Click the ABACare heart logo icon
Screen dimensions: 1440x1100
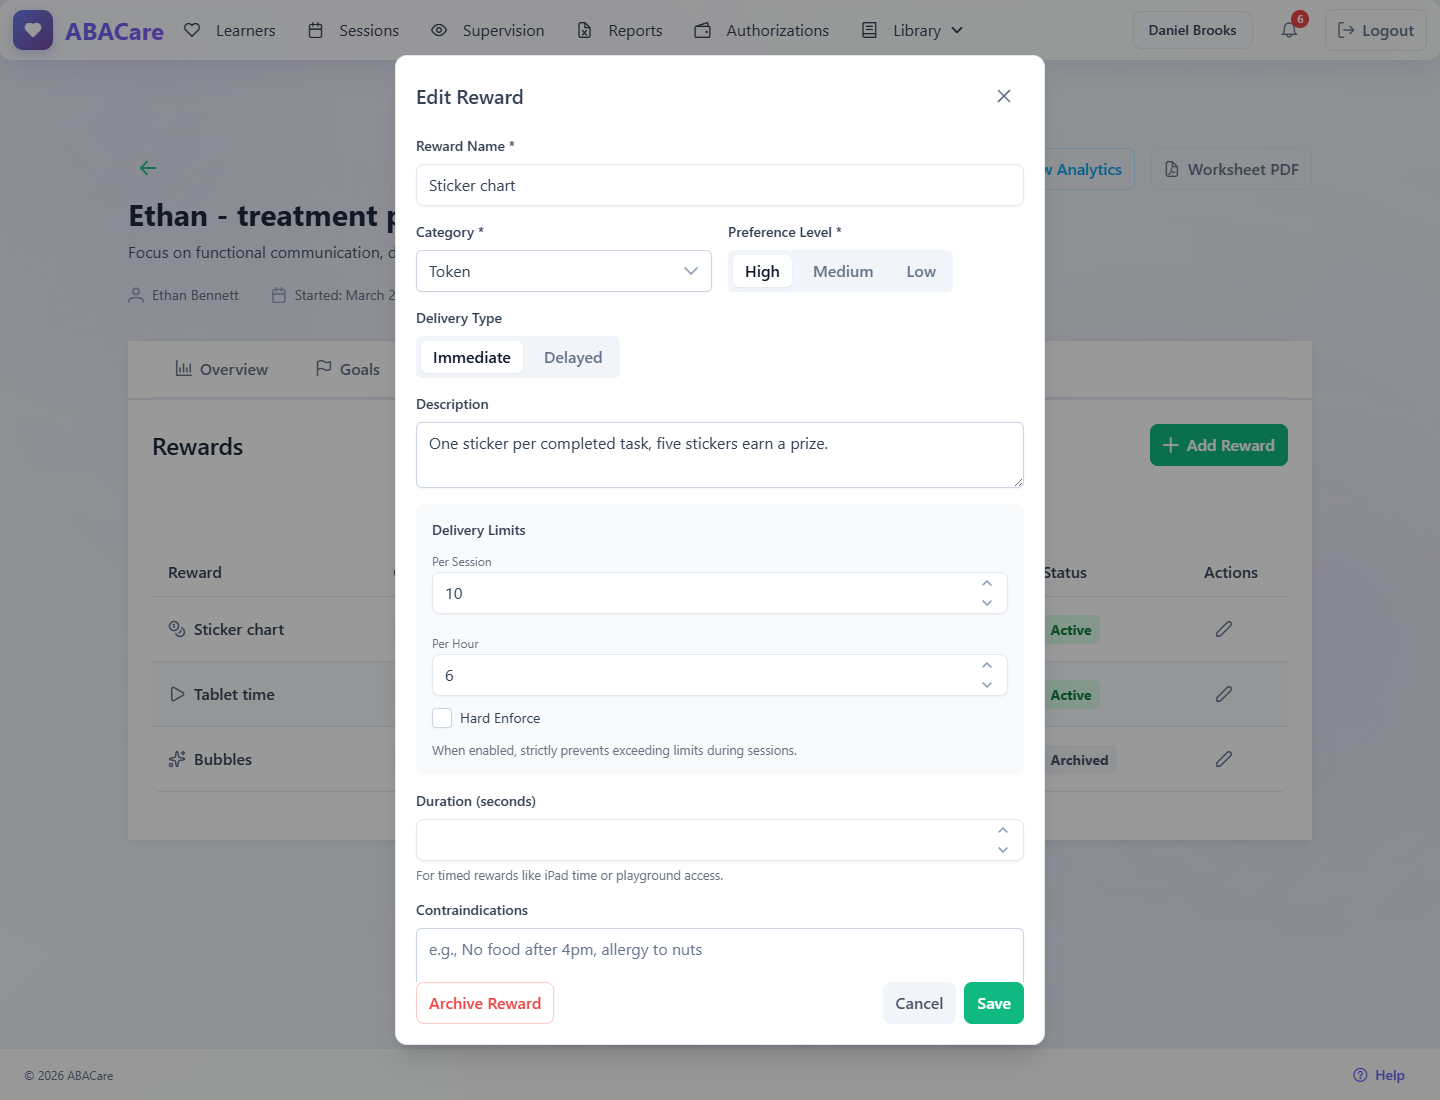[33, 30]
